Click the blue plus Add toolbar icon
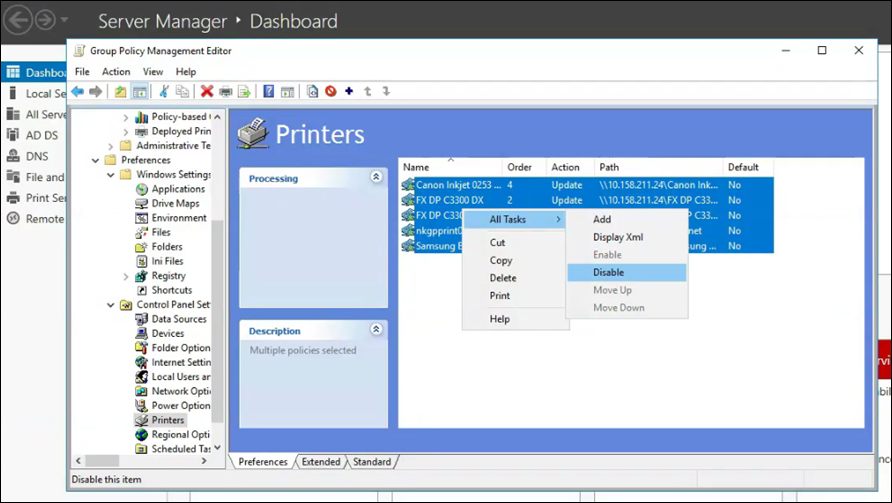 click(x=349, y=92)
